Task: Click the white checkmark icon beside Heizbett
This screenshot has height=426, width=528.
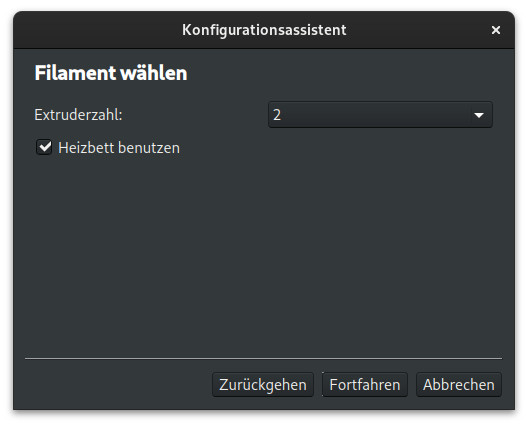Action: 44,147
